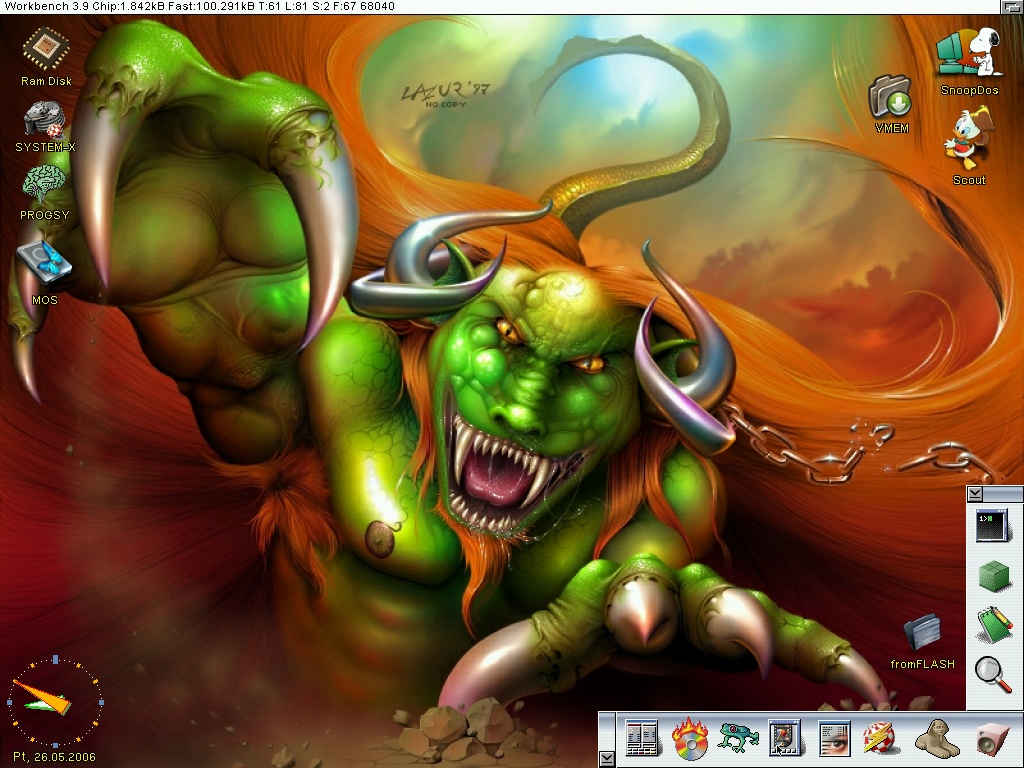The height and width of the screenshot is (768, 1024).
Task: Click the screen depth gadget in title bar
Action: [x=1012, y=7]
